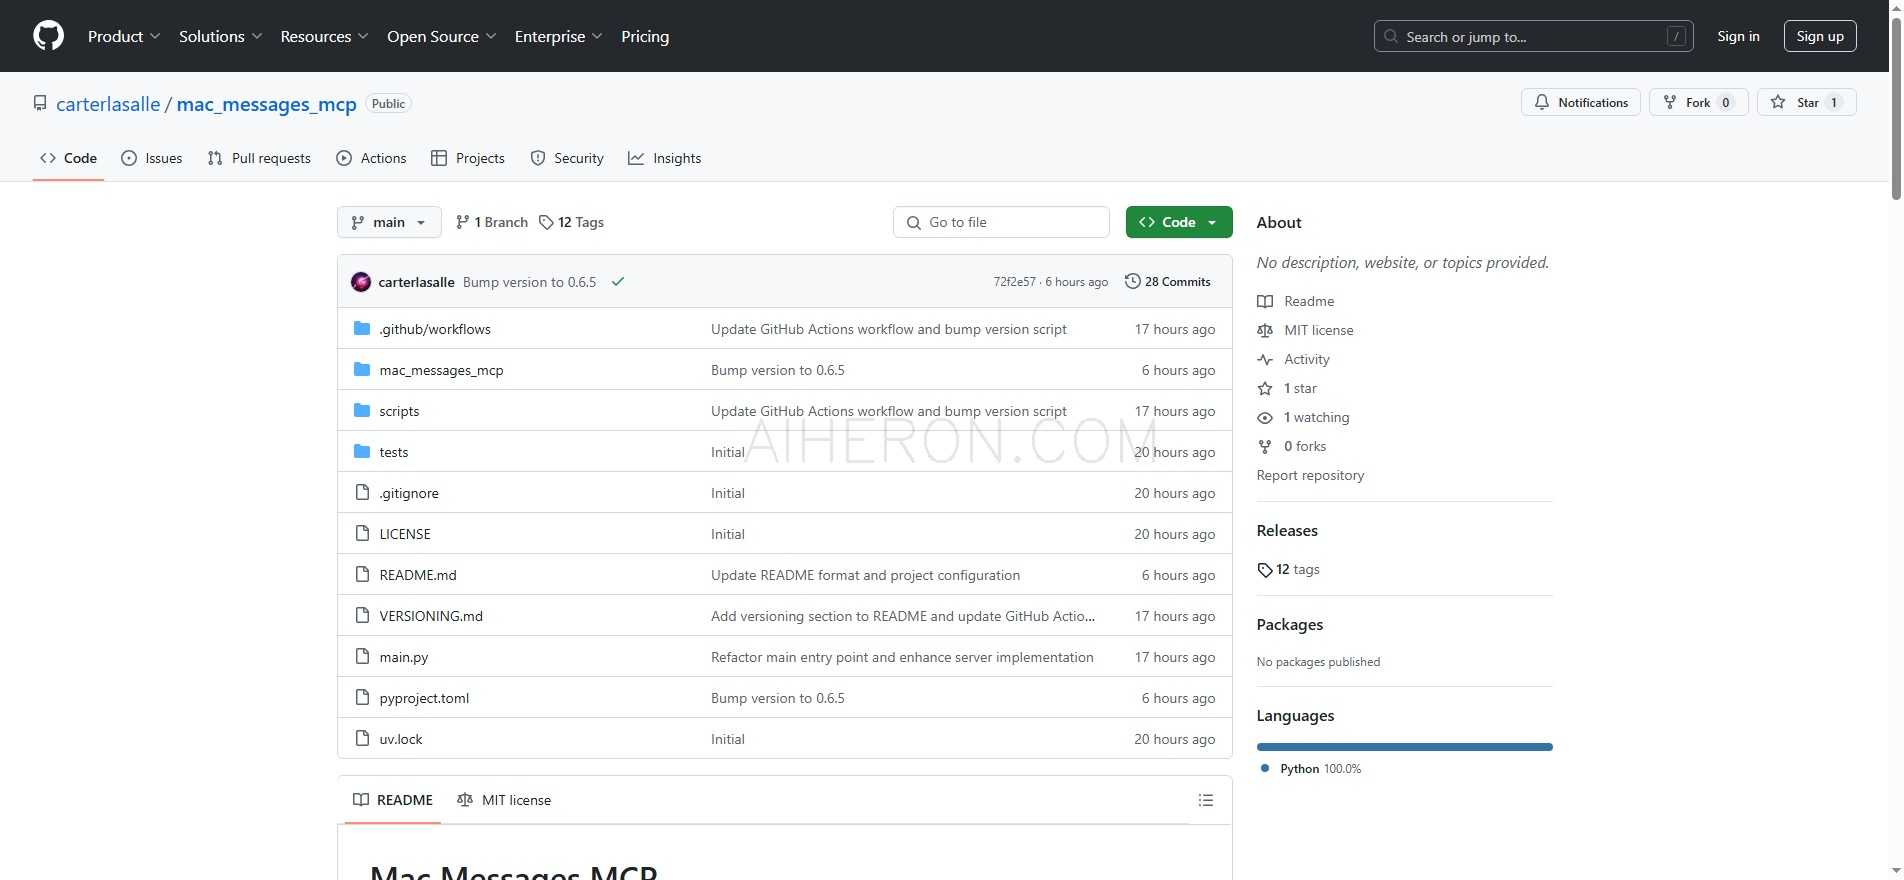The width and height of the screenshot is (1904, 880).
Task: Click the .github/workflows folder icon
Action: pos(362,329)
